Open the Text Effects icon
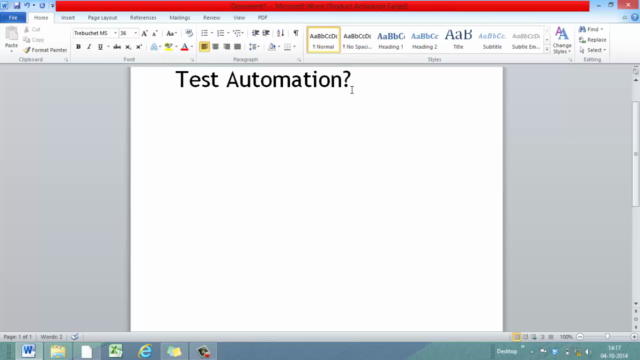 (154, 47)
